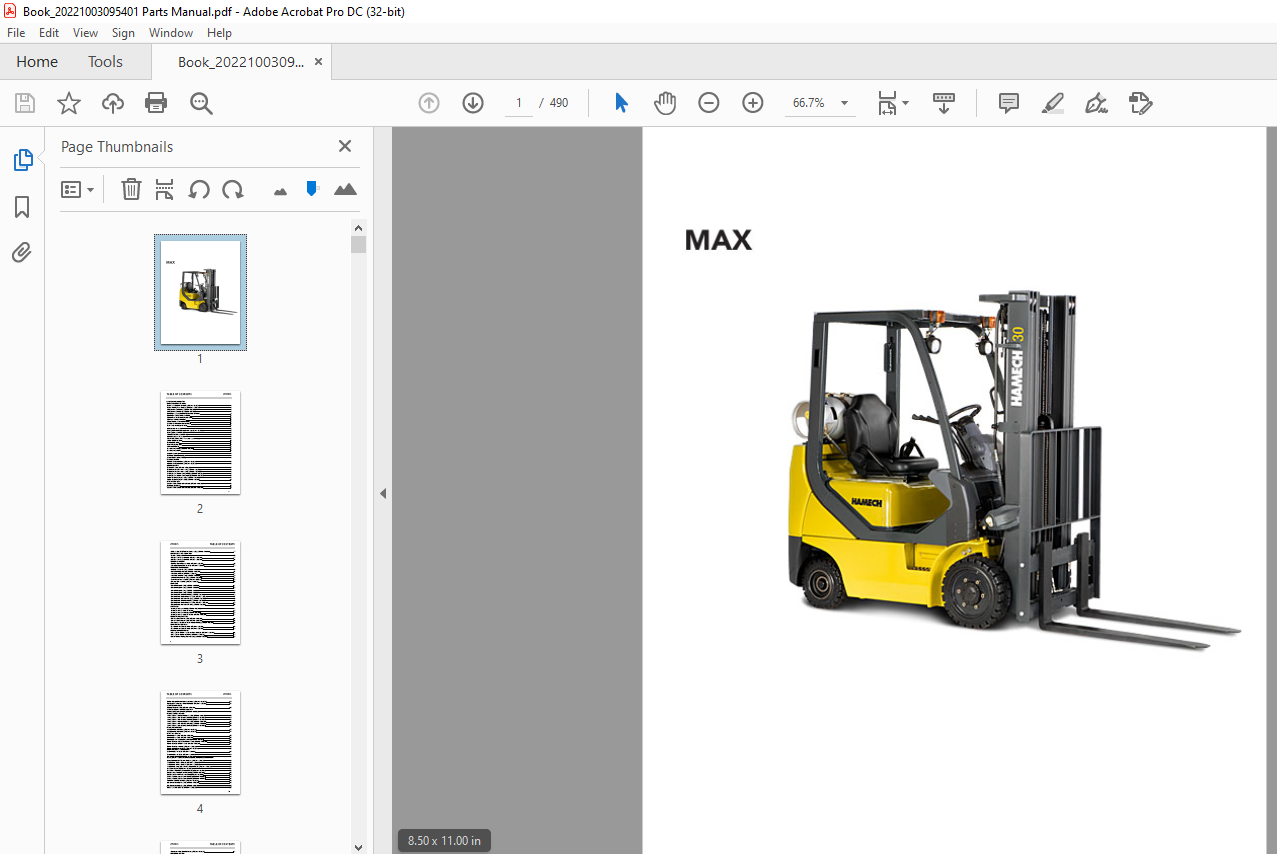Viewport: 1277px width, 854px height.
Task: Open the File menu
Action: [x=16, y=33]
